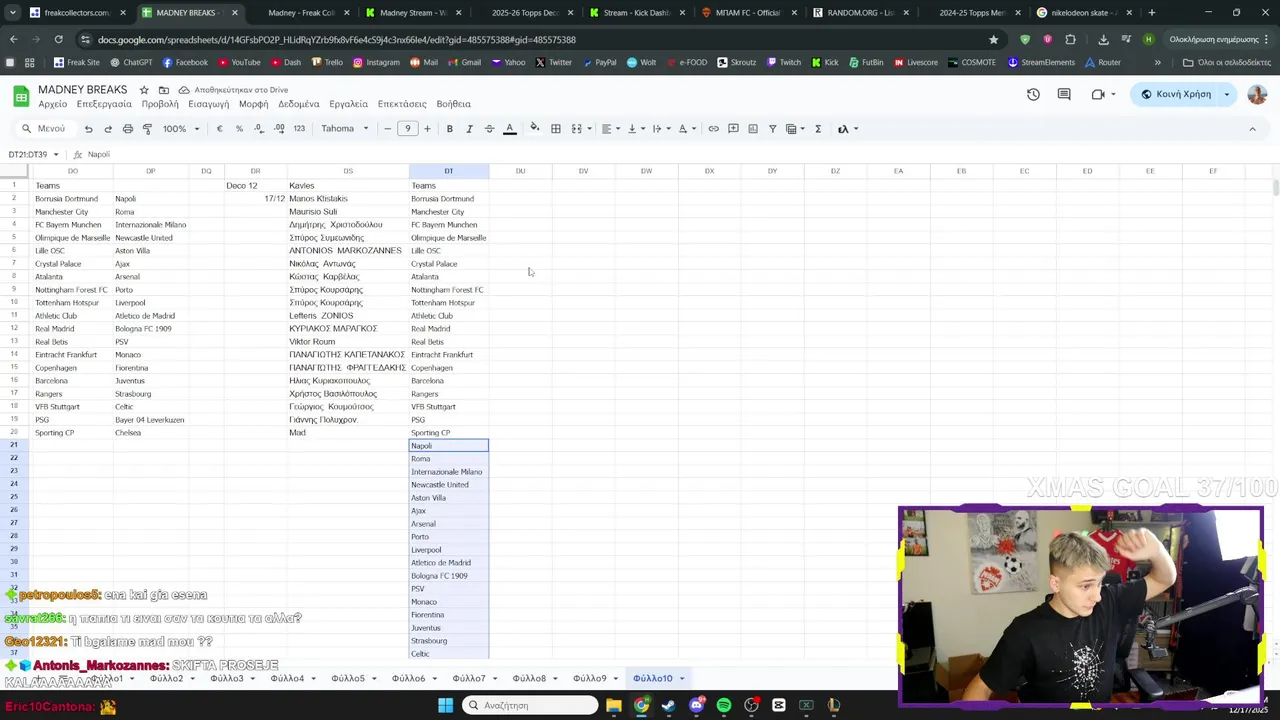Insert a chart from toolbar
This screenshot has width=1280, height=720.
[753, 129]
